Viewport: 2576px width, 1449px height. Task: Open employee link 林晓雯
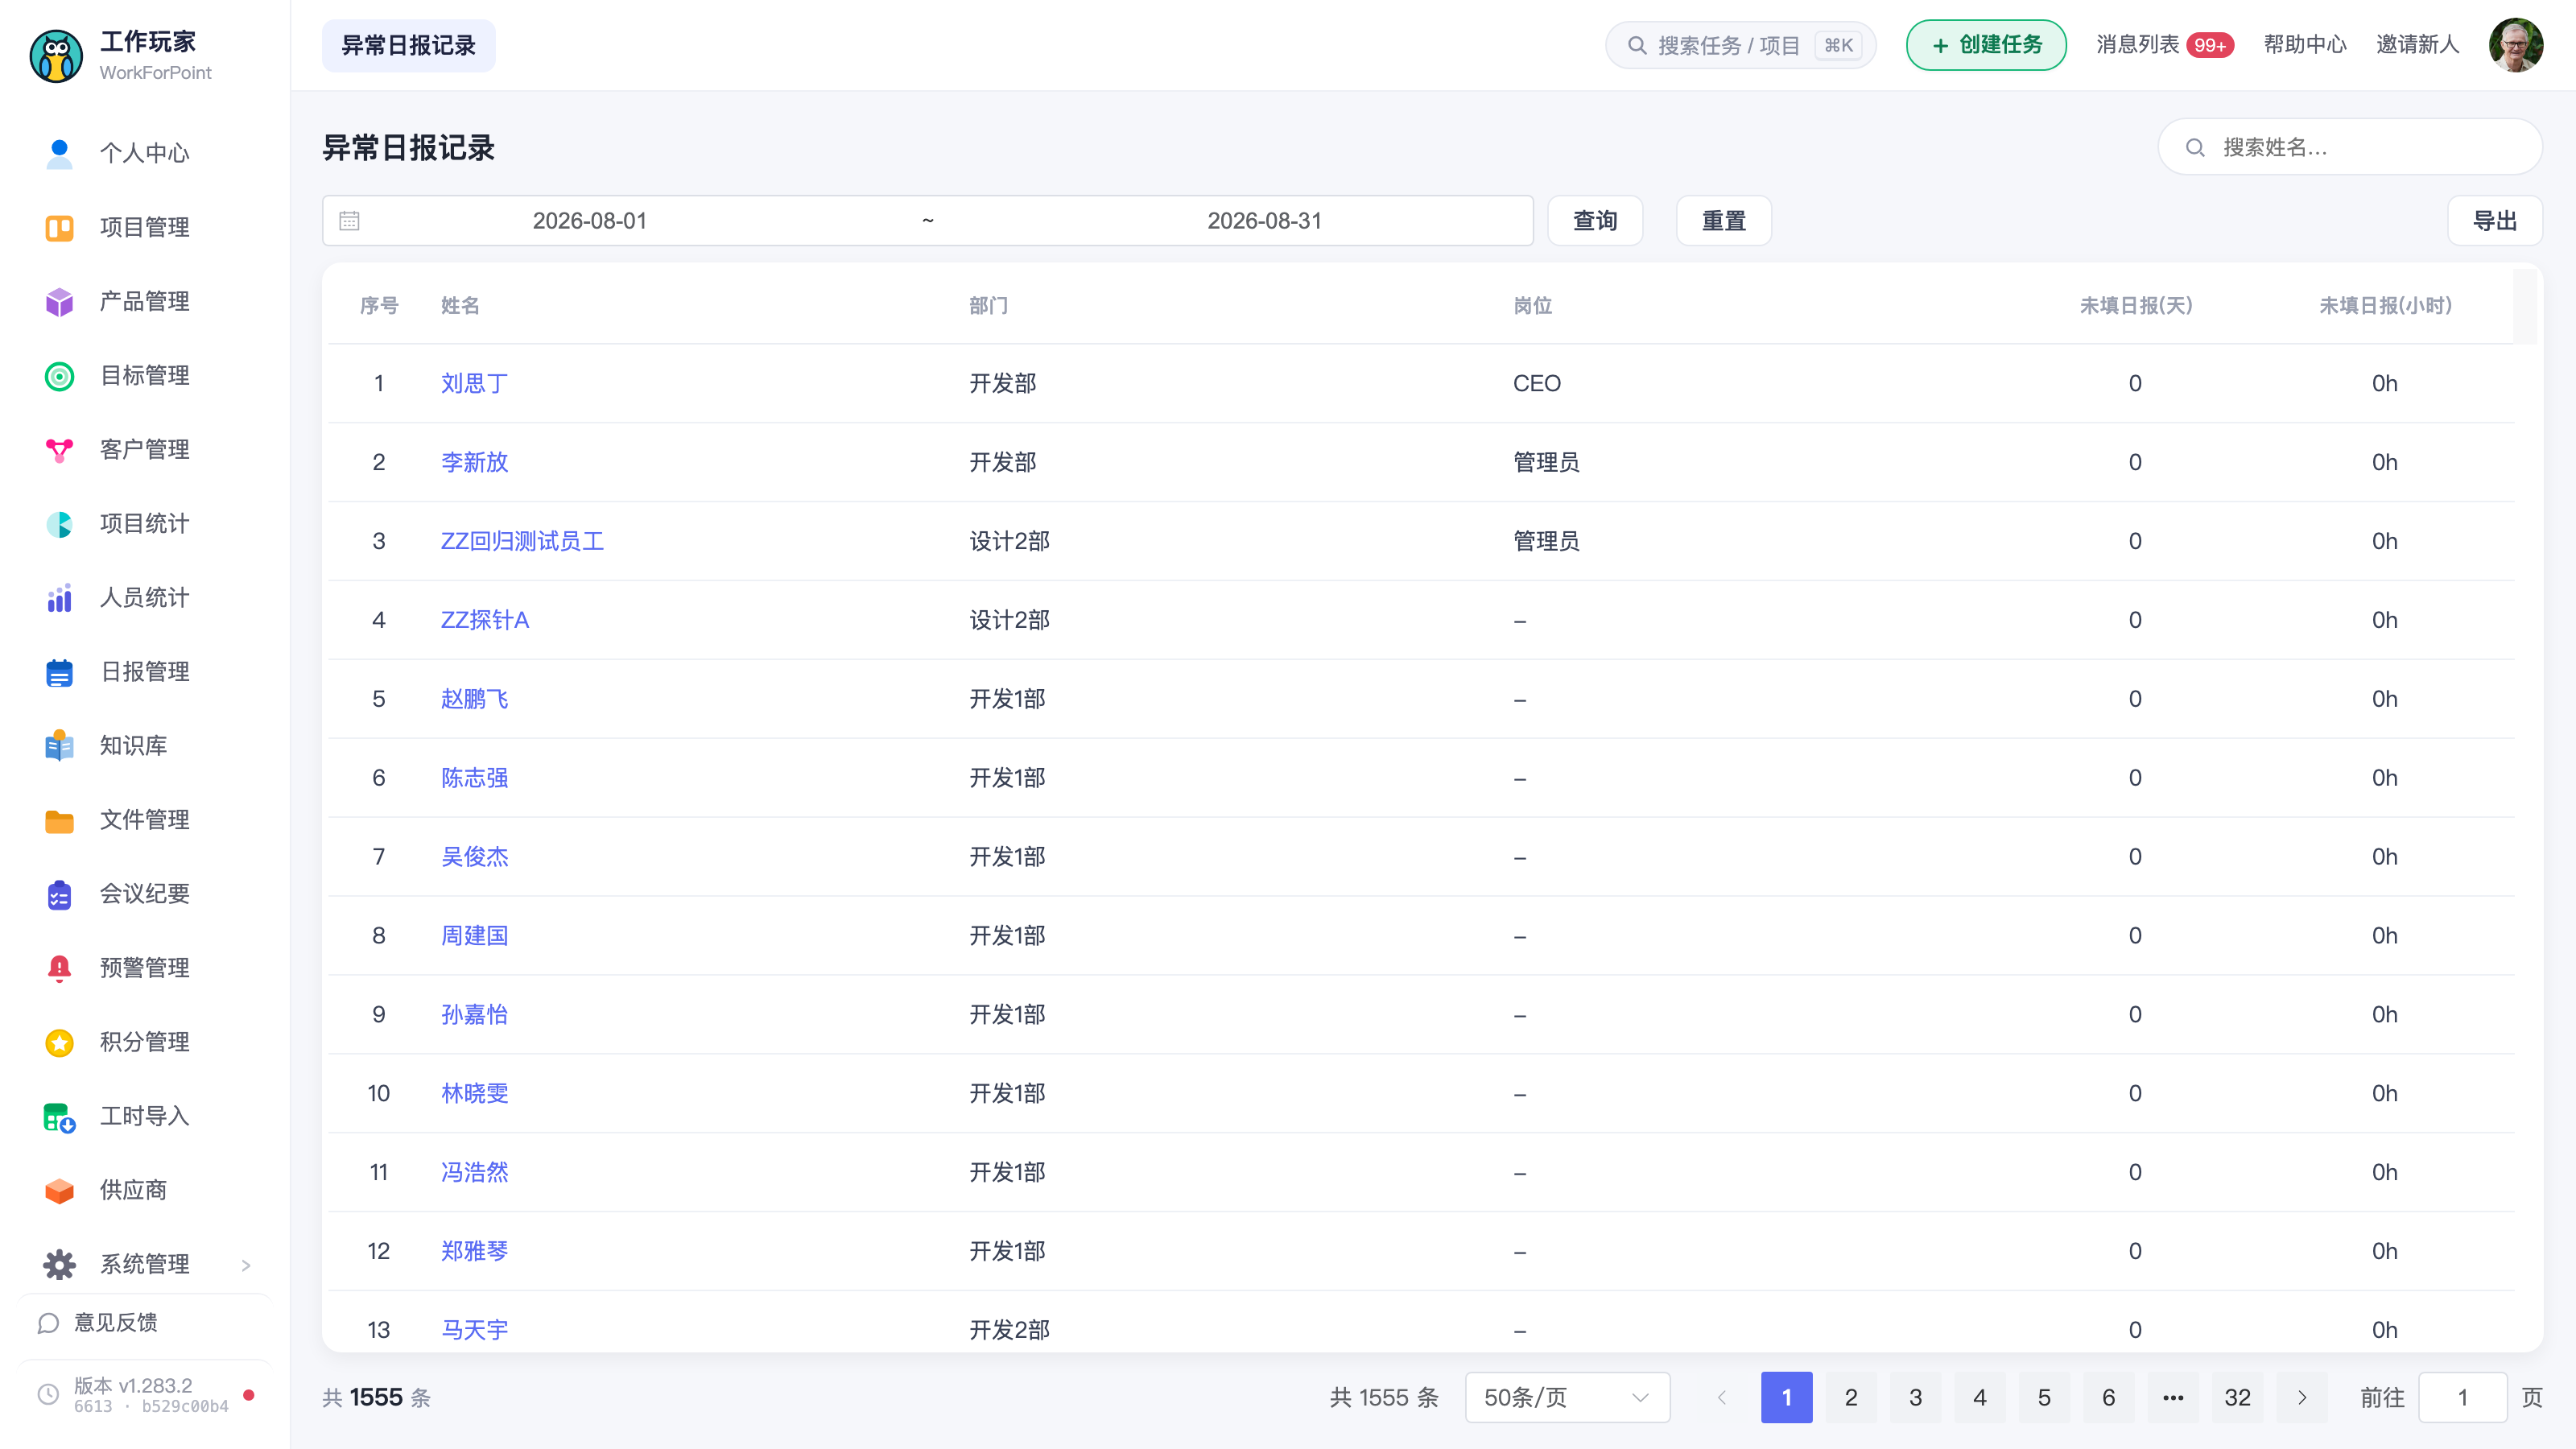[x=474, y=1093]
